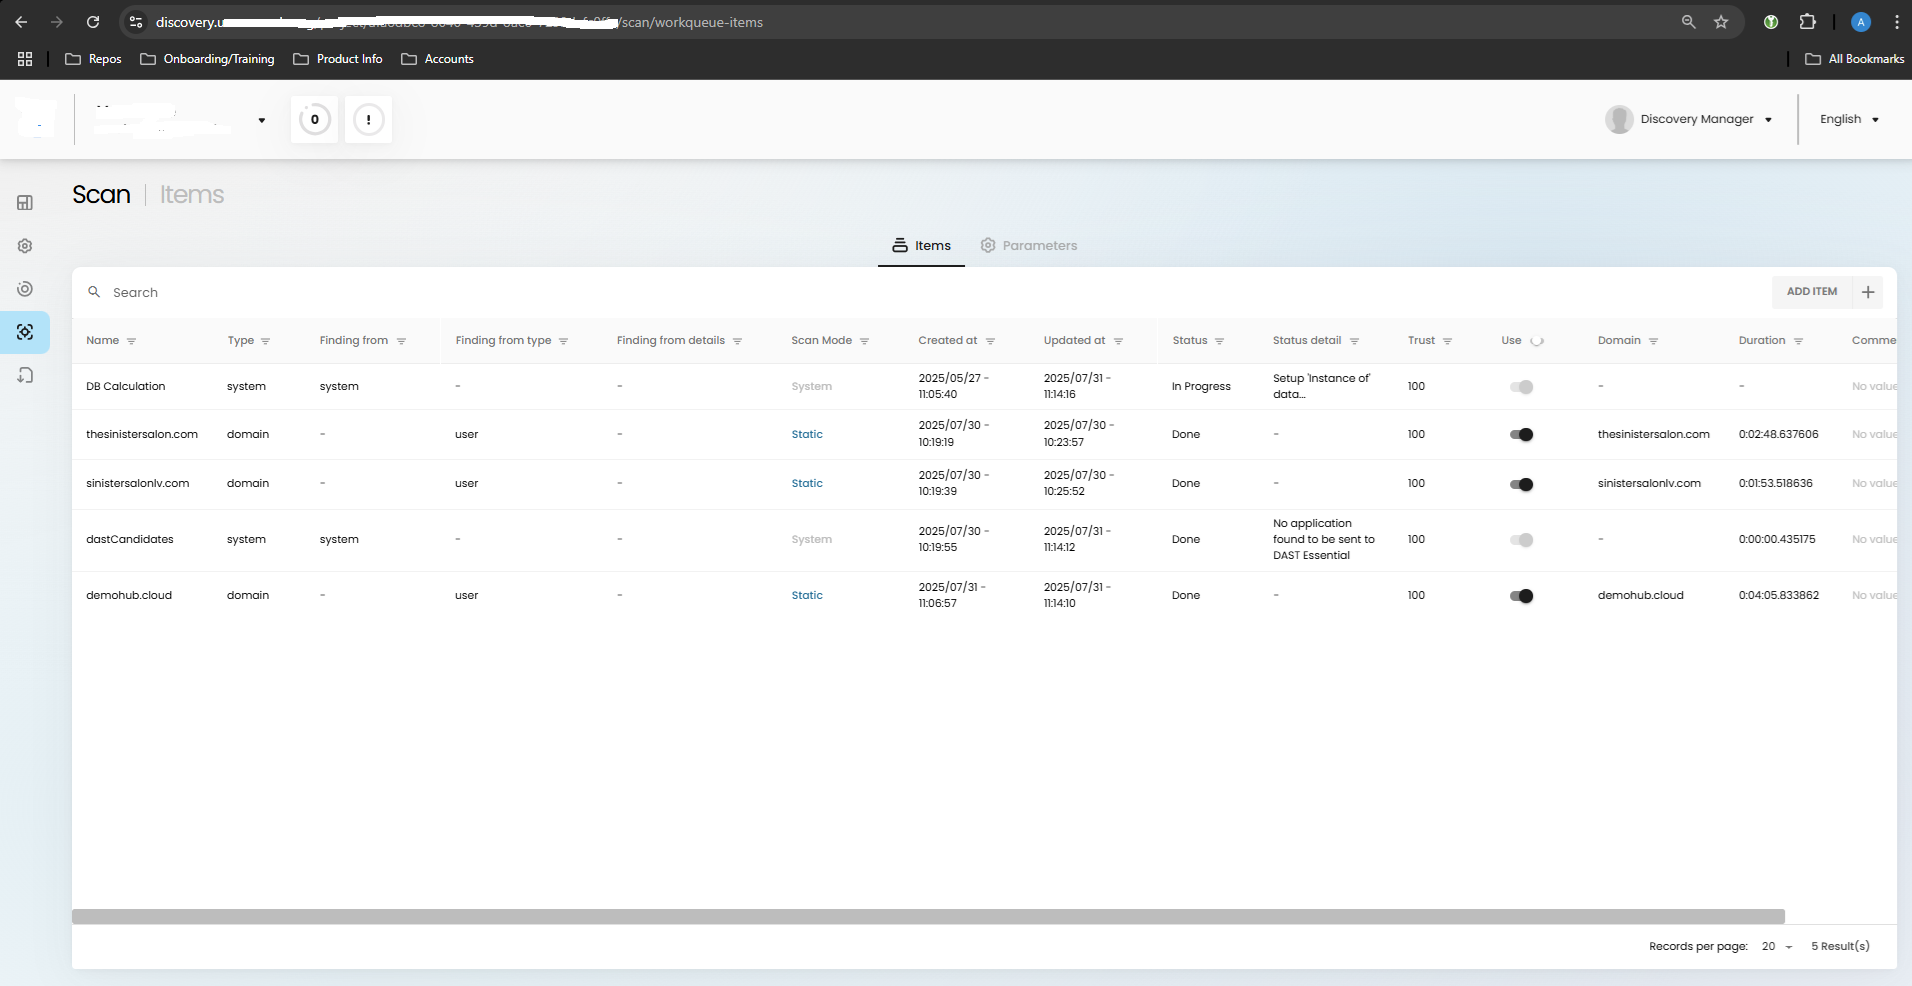Click refresh icon next to Use header
1912x986 pixels.
1537,341
